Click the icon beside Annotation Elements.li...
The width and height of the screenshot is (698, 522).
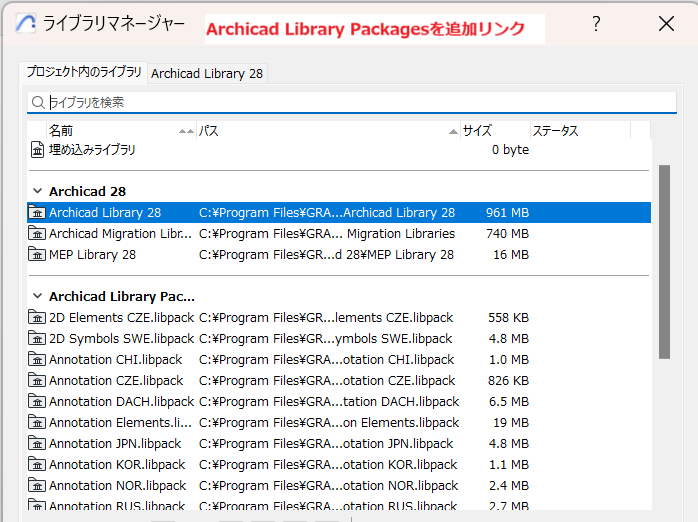click(x=37, y=422)
